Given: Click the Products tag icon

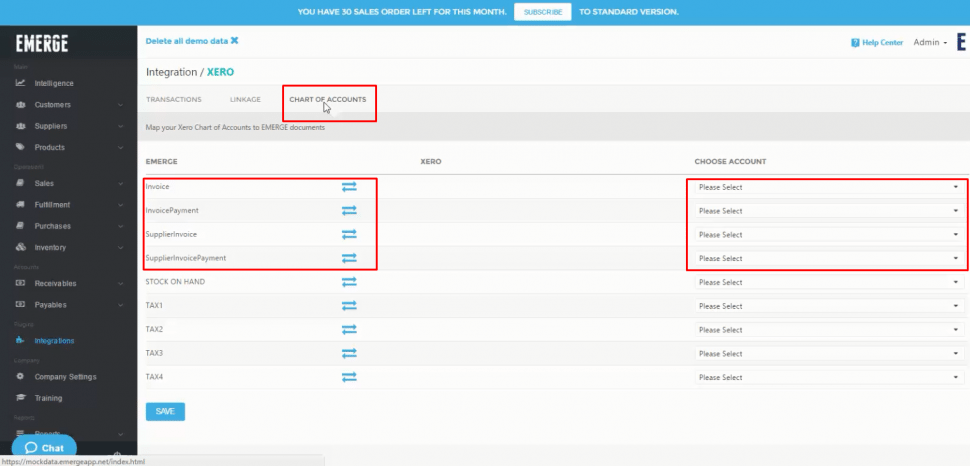Looking at the screenshot, I should (x=20, y=147).
